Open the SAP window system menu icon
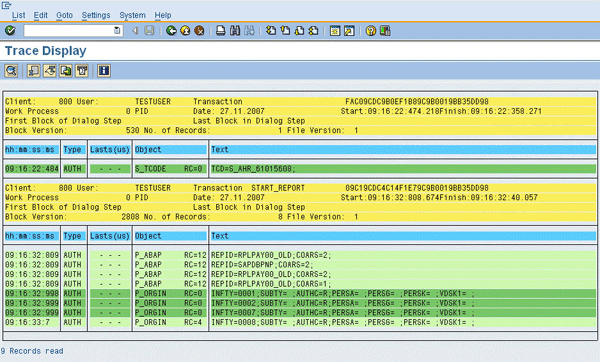600x362 pixels. (x=7, y=5)
